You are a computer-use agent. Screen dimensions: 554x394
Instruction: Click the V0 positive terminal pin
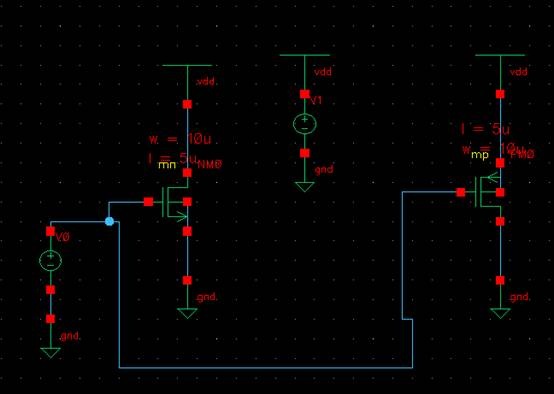51,231
